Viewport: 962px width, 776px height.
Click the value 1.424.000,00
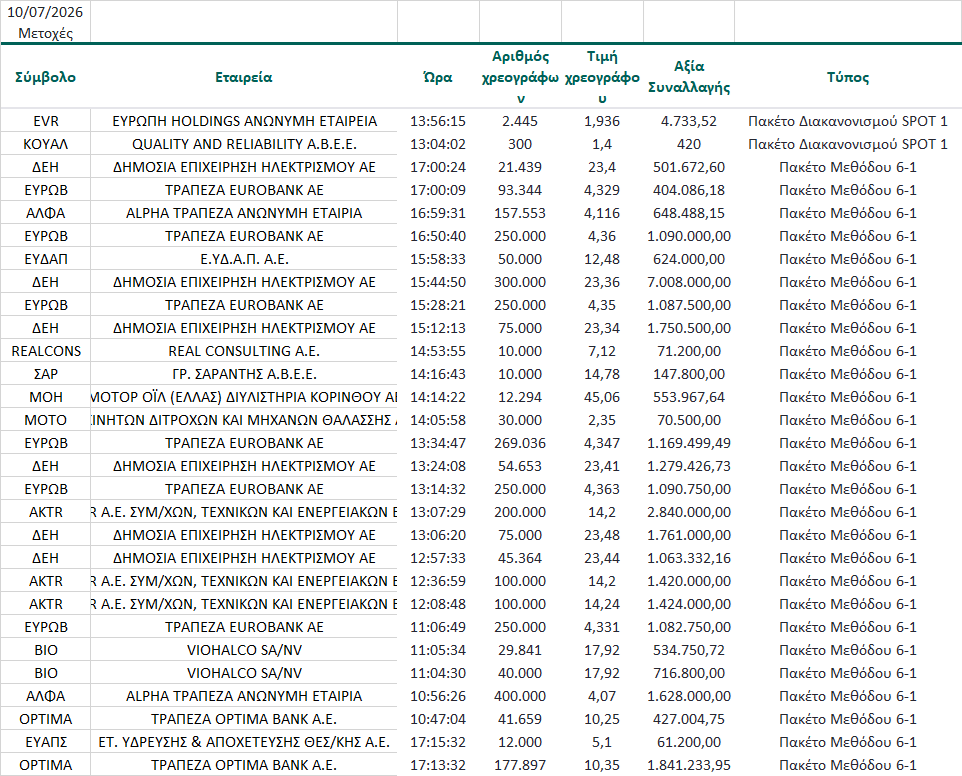click(689, 604)
